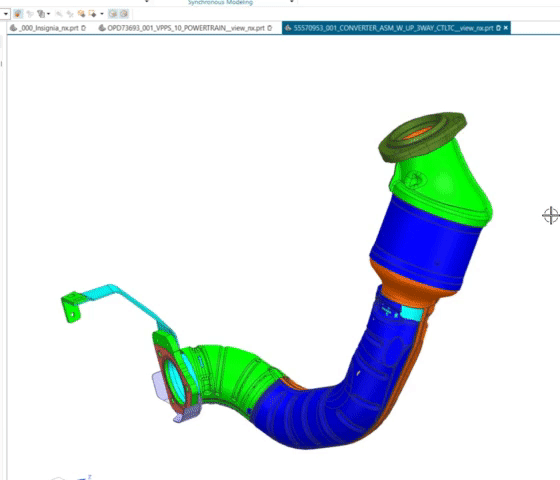Click the second greyed-out wand-like toolbar icon
Screen dimensions: 560x480
[x=70, y=14]
